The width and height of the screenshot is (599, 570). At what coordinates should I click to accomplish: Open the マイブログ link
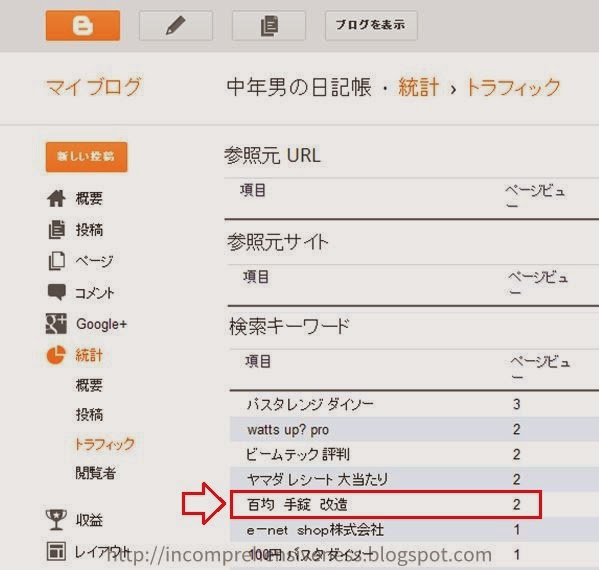pos(94,87)
